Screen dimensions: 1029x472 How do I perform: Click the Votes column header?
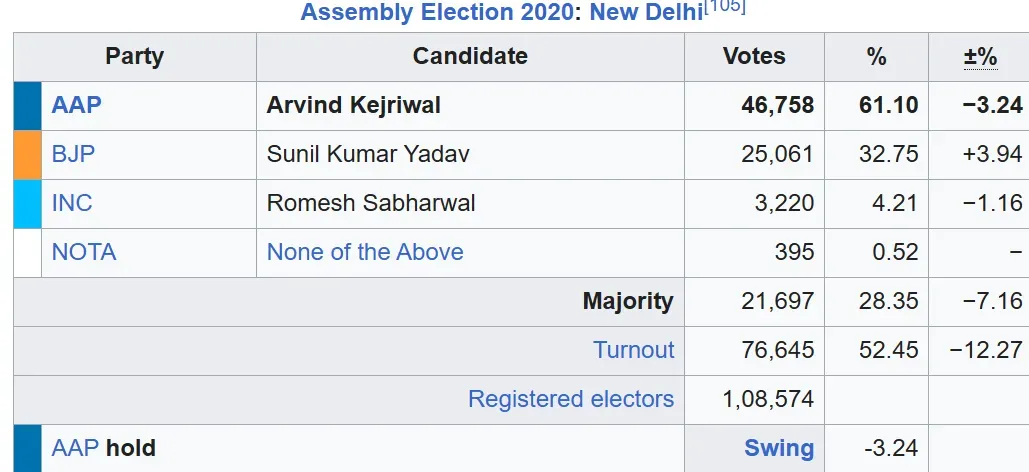pyautogui.click(x=754, y=56)
